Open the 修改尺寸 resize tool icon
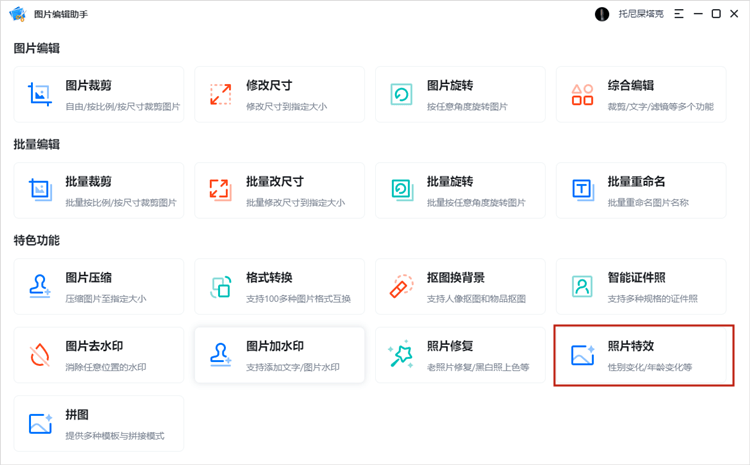The image size is (750, 465). point(221,95)
